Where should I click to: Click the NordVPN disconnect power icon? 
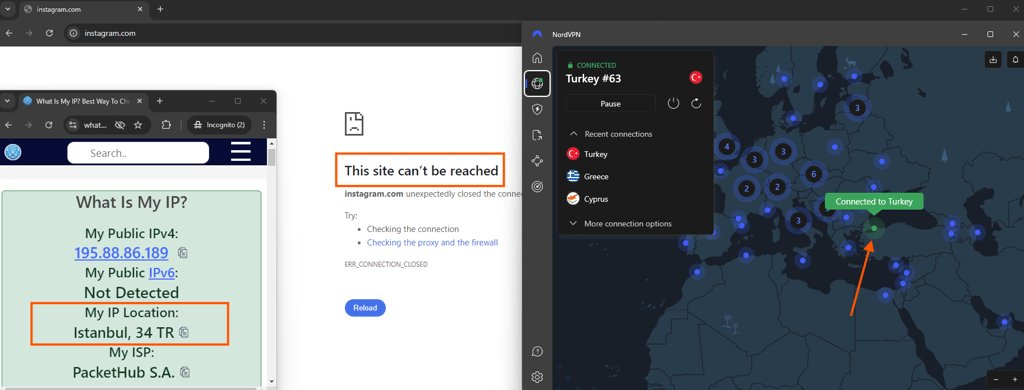pyautogui.click(x=673, y=103)
